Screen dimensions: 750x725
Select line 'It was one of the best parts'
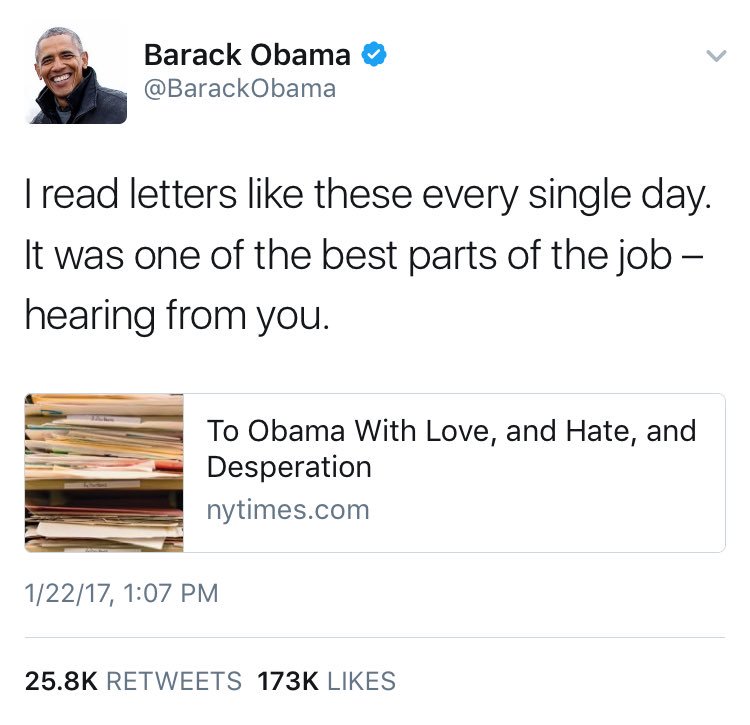coord(364,256)
